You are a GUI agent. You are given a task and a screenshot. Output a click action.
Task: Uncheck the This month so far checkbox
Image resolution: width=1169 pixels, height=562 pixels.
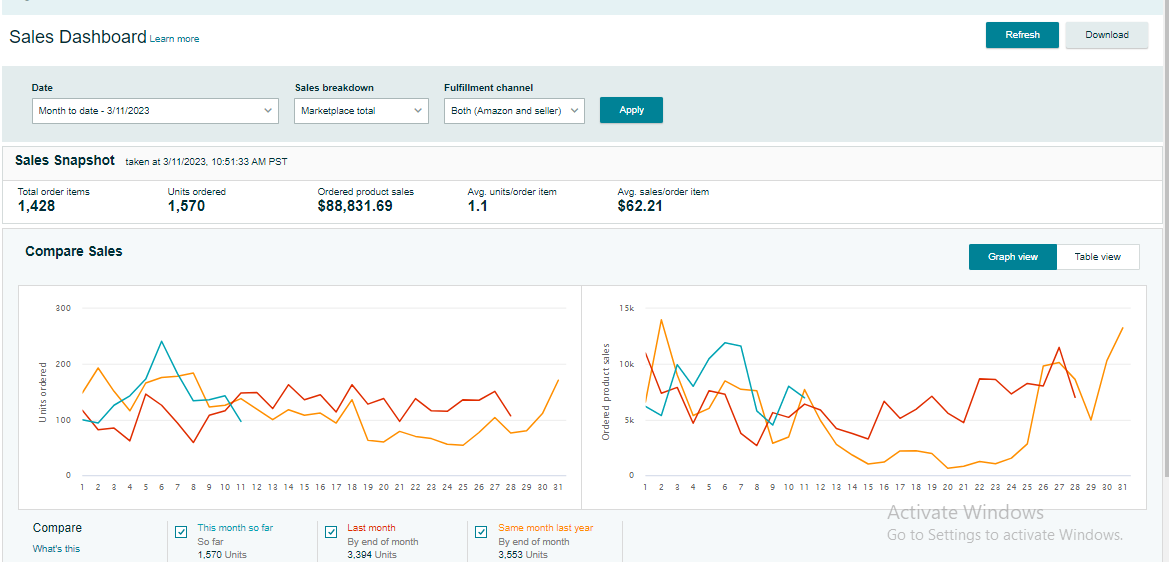181,532
